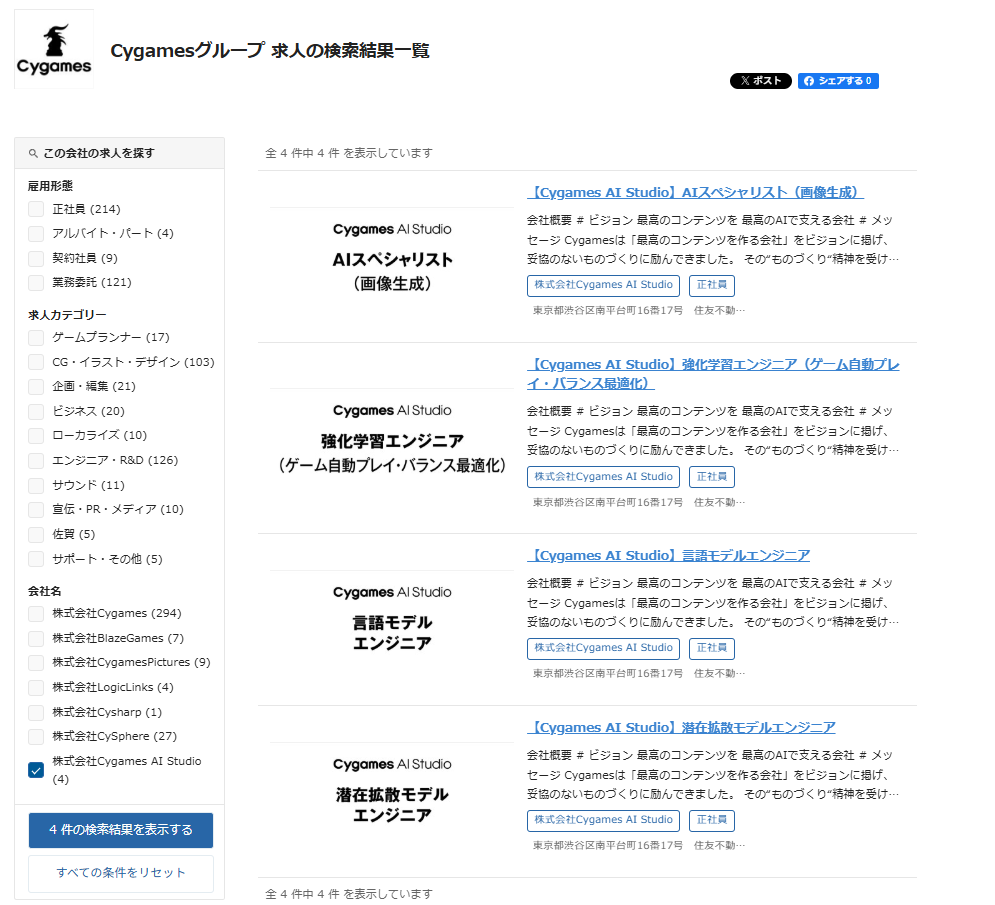995x905 pixels.
Task: Click the page title Cygamesグループ 求人の検索結果一覧
Action: click(270, 51)
